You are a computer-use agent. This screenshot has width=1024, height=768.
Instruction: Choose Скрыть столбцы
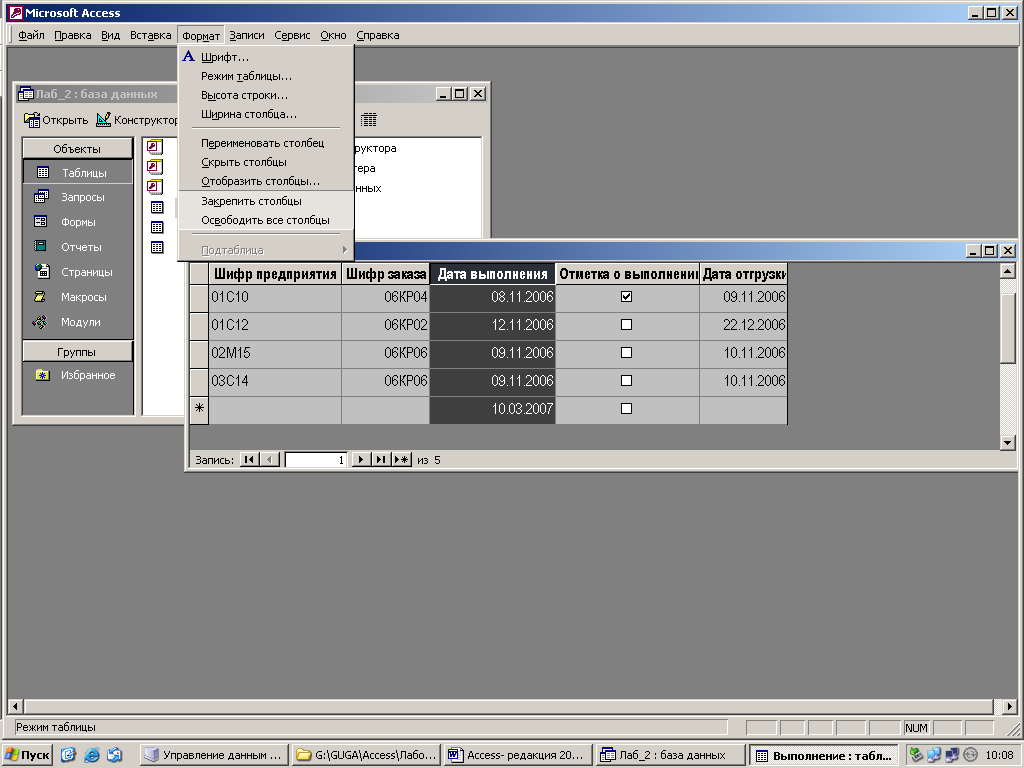(244, 161)
